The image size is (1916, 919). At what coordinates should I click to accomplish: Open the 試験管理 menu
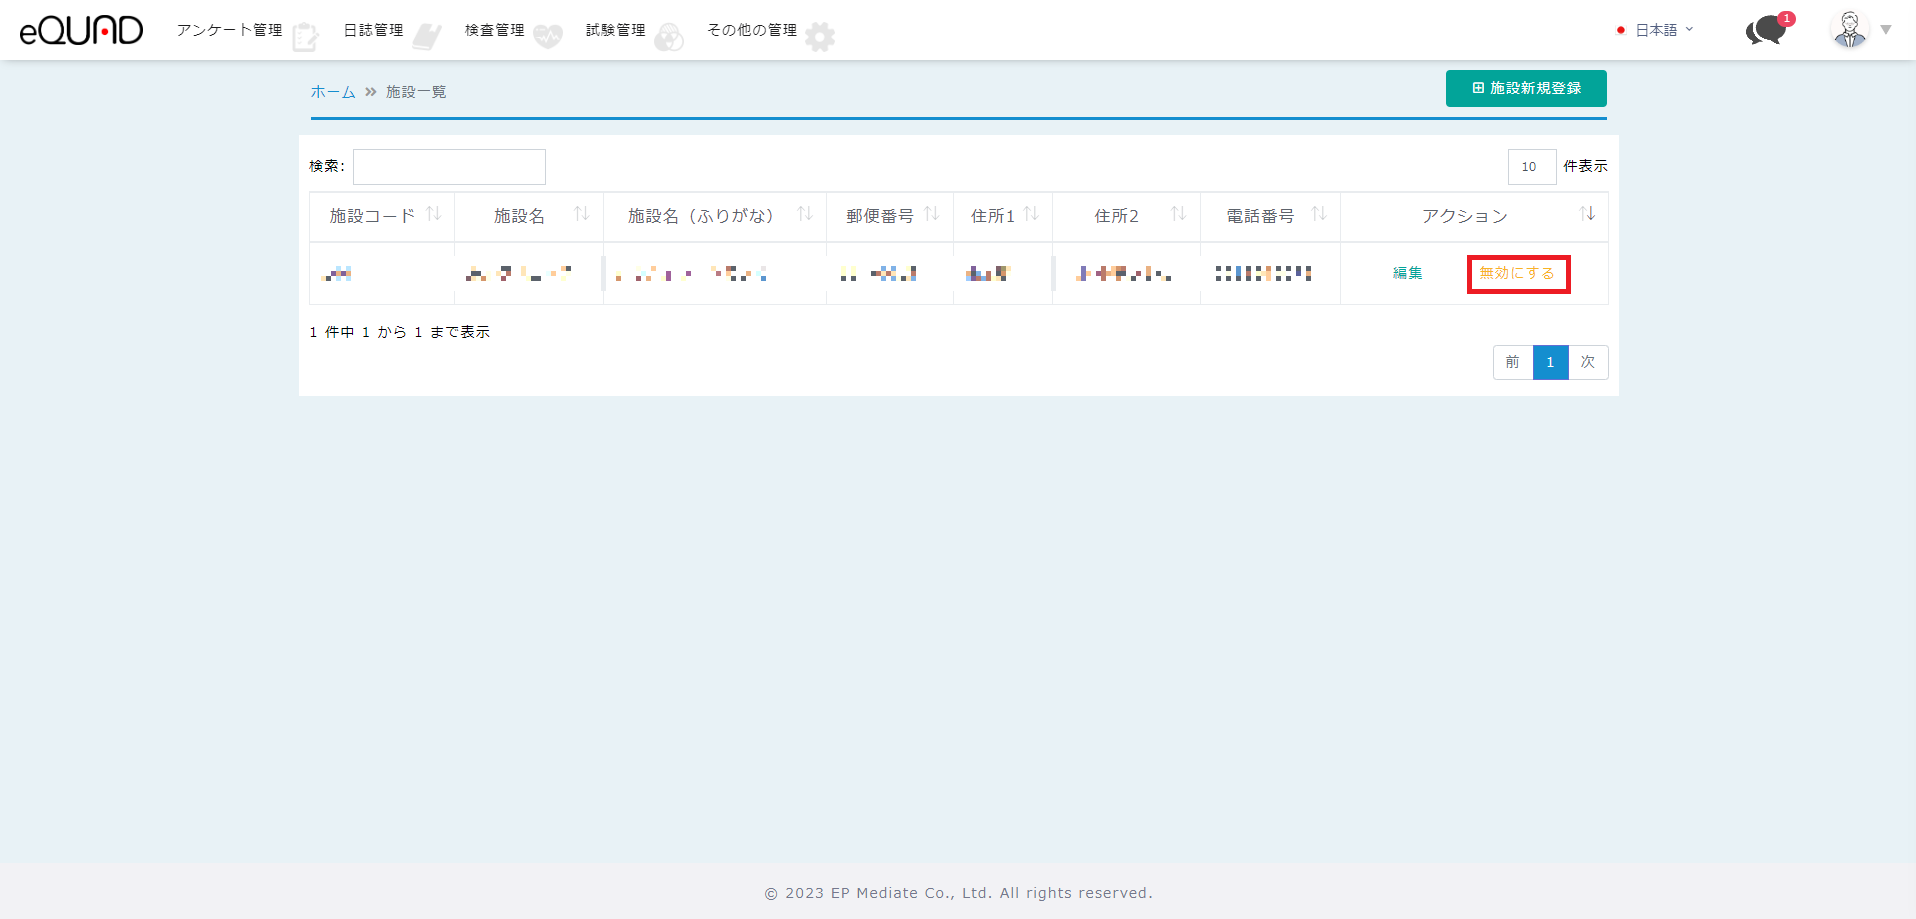pos(616,30)
